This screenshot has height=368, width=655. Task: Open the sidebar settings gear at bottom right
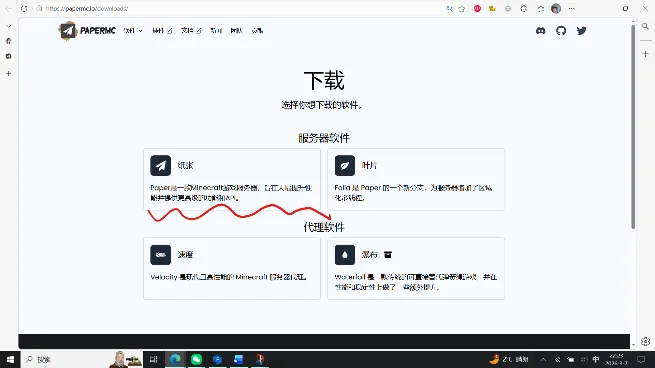click(645, 341)
